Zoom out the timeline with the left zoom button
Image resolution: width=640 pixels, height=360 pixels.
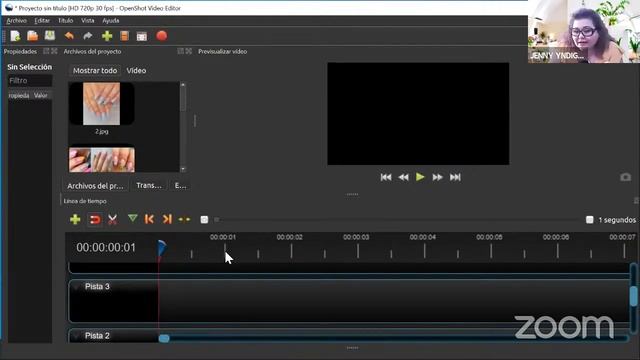204,220
